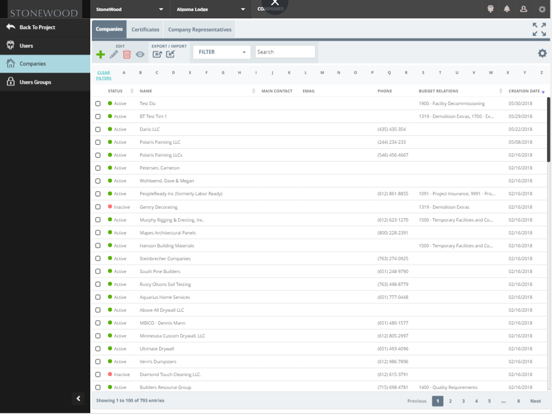
Task: Check the Gentry Decorating row checkbox
Action: click(98, 207)
